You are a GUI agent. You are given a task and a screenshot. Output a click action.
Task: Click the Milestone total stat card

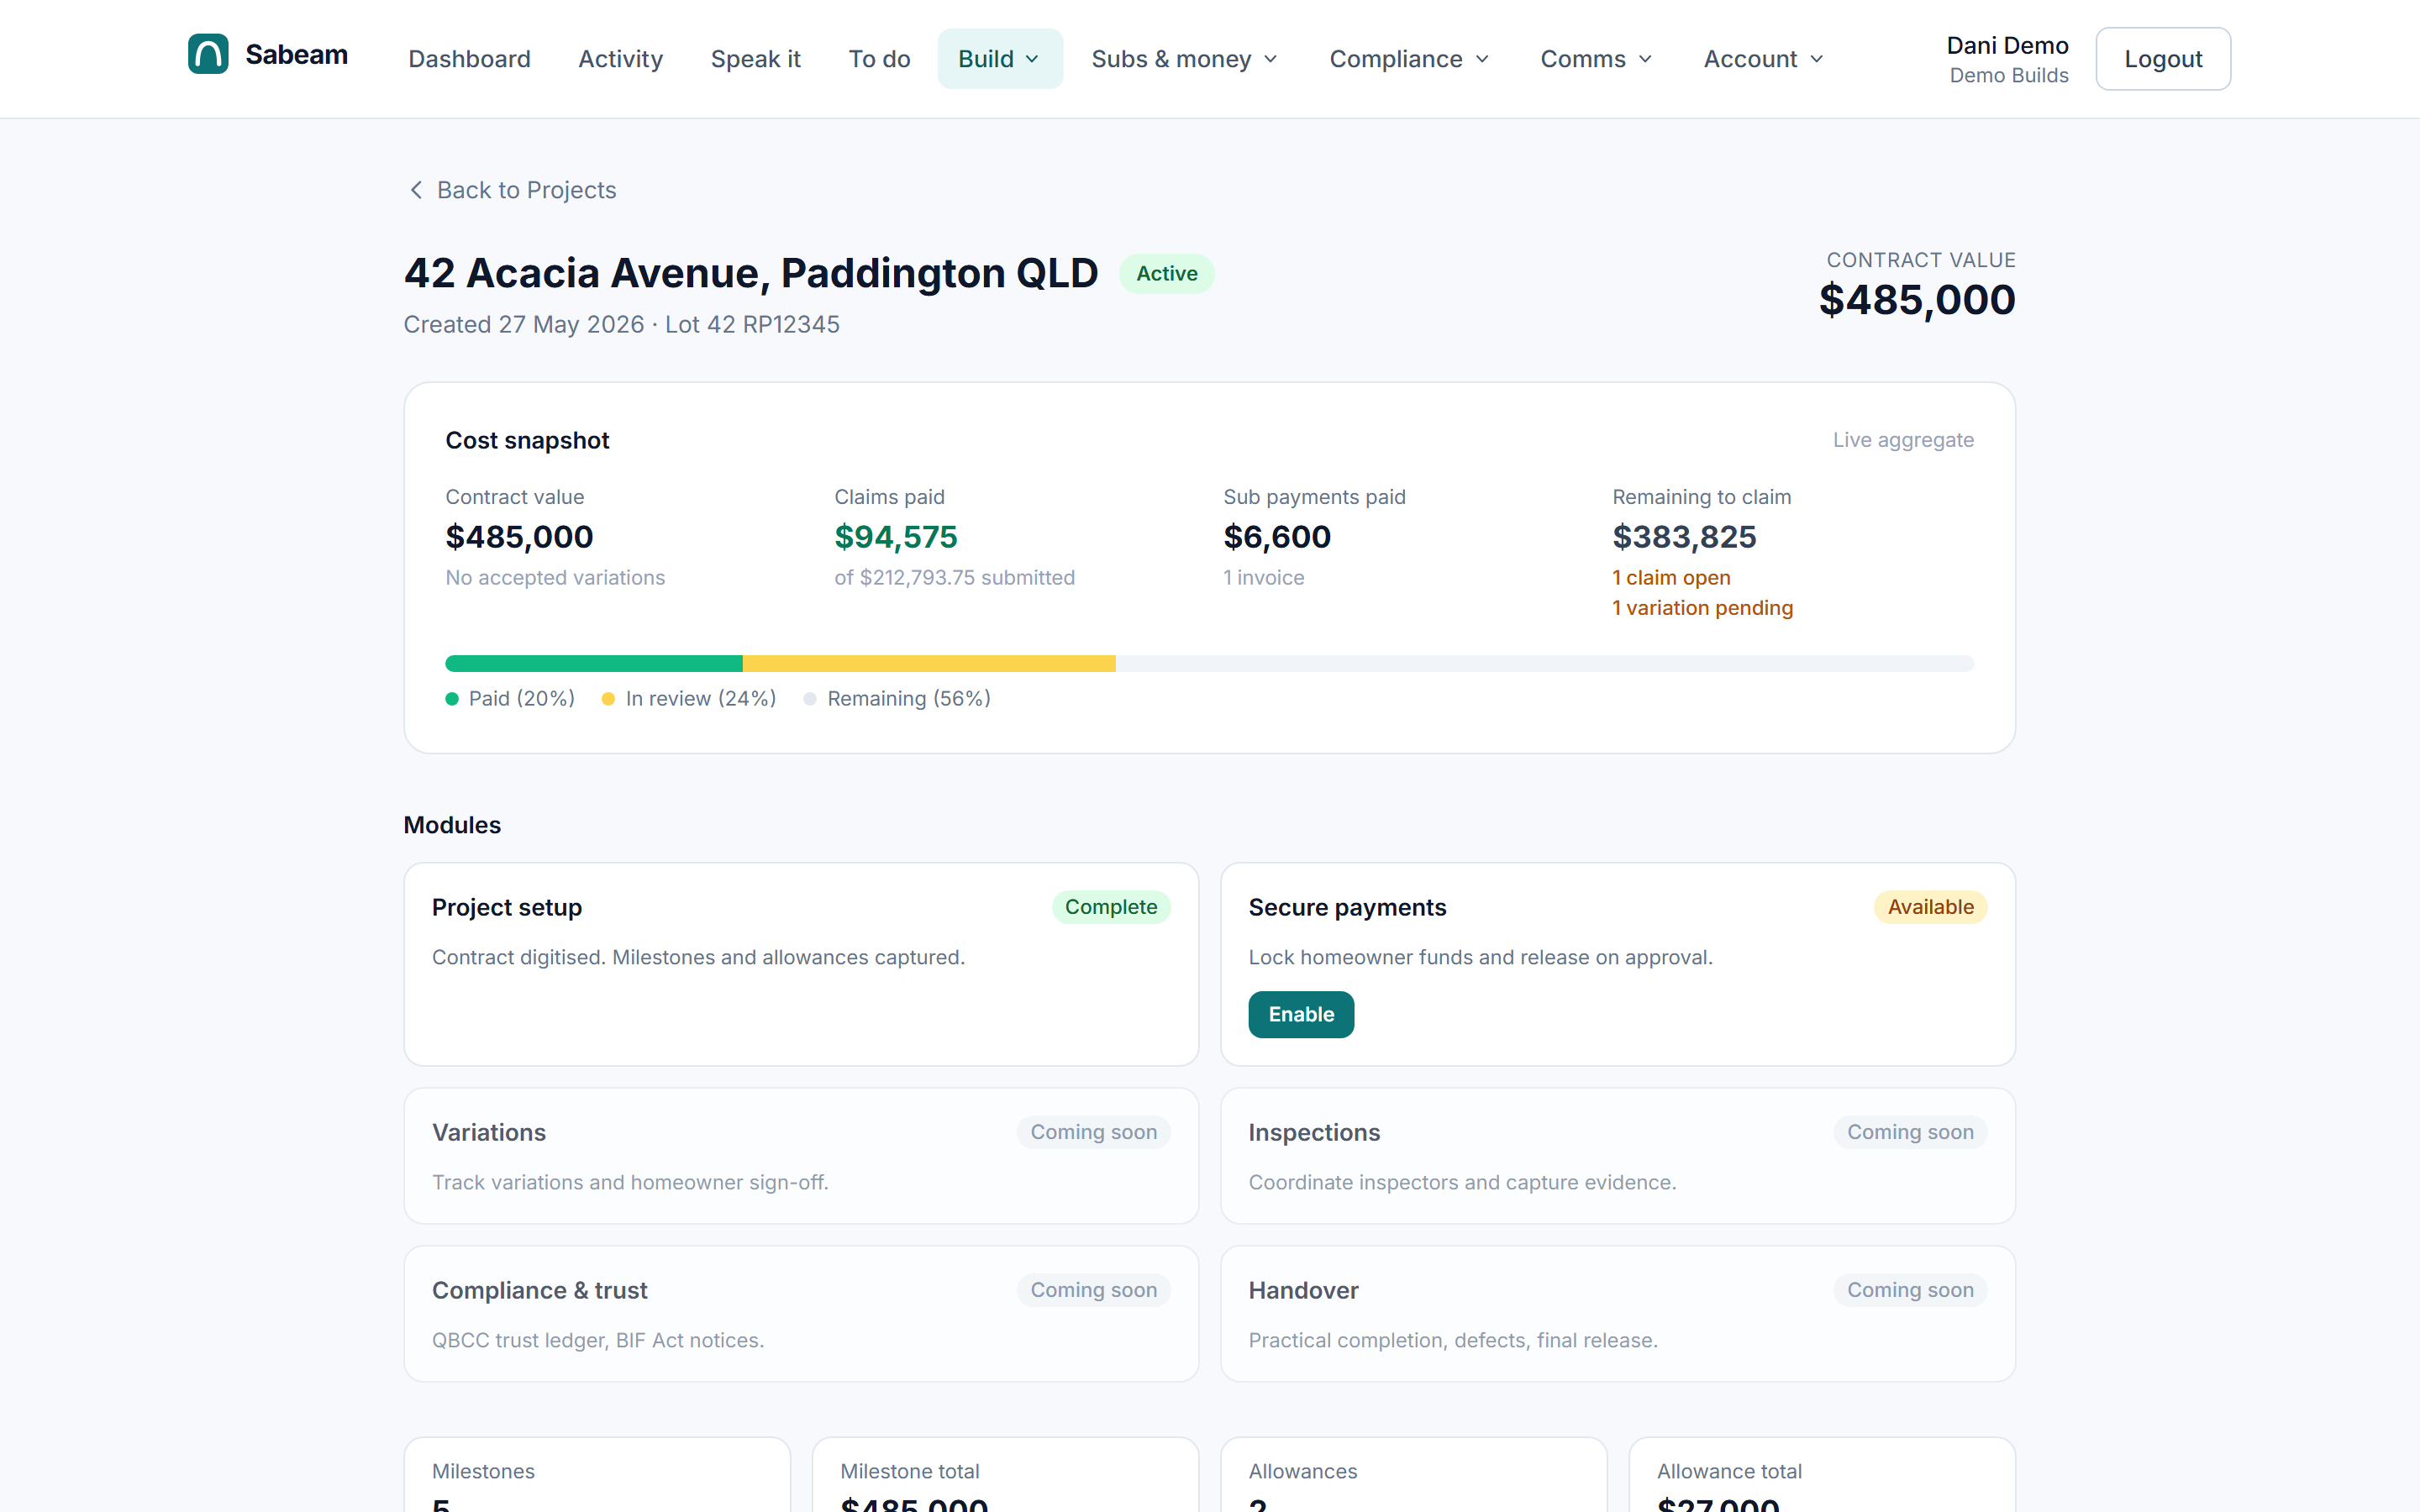(x=1005, y=1475)
